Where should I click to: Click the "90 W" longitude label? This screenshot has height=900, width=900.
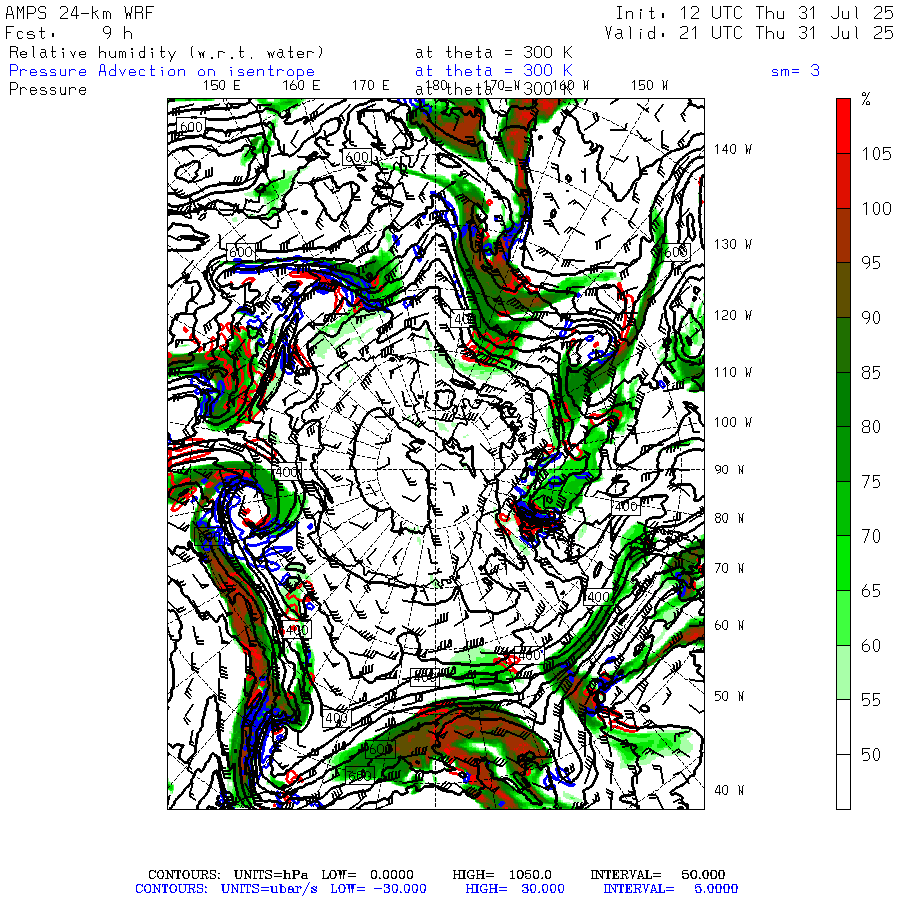pos(729,470)
